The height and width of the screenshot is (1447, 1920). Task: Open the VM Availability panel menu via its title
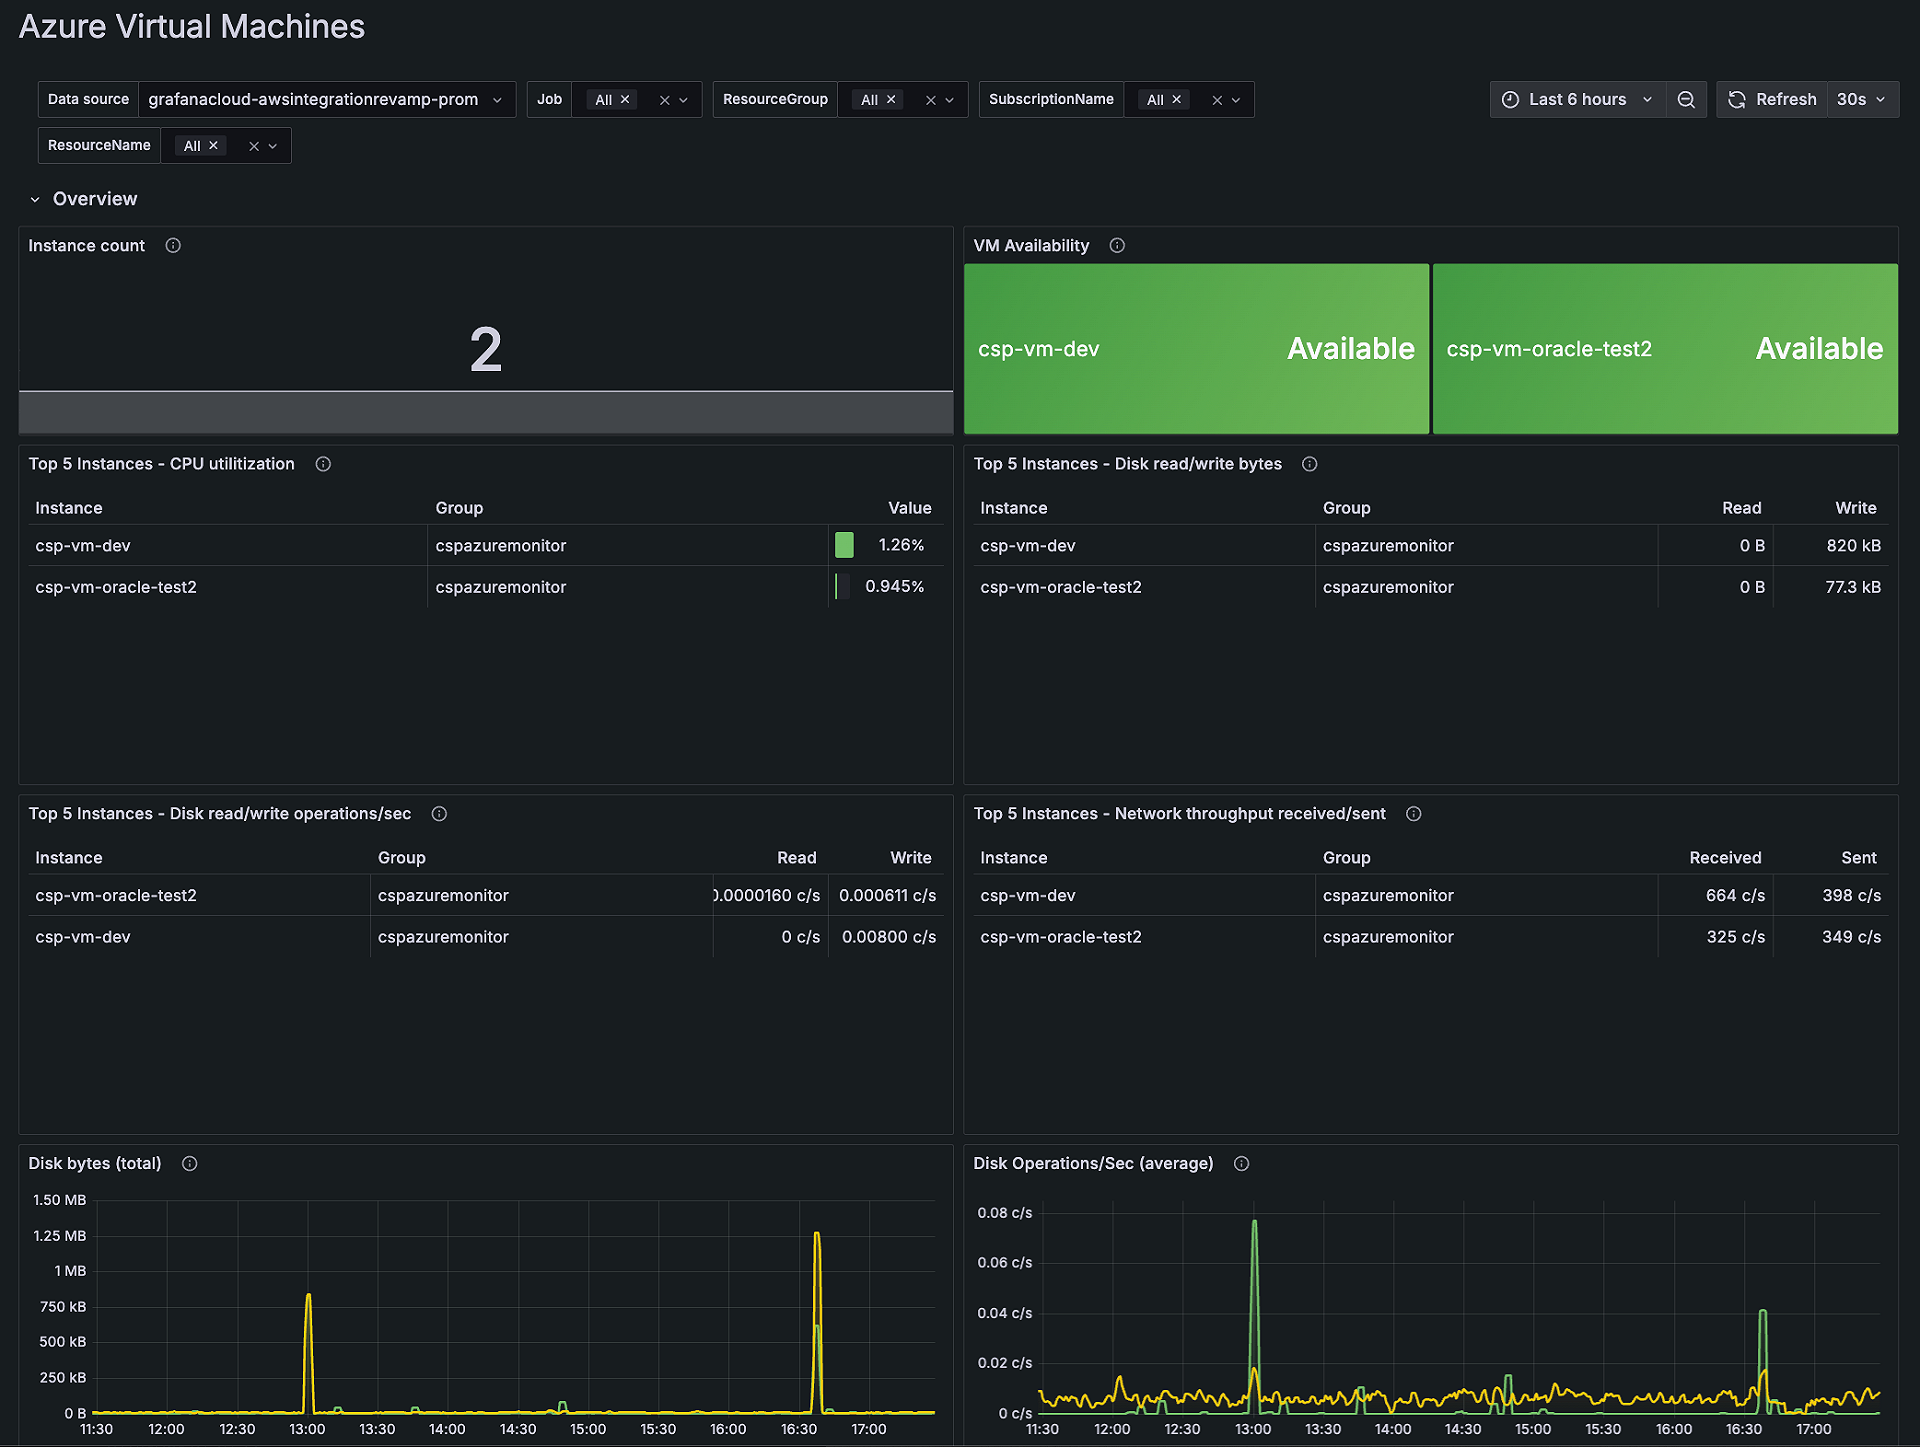[1032, 245]
